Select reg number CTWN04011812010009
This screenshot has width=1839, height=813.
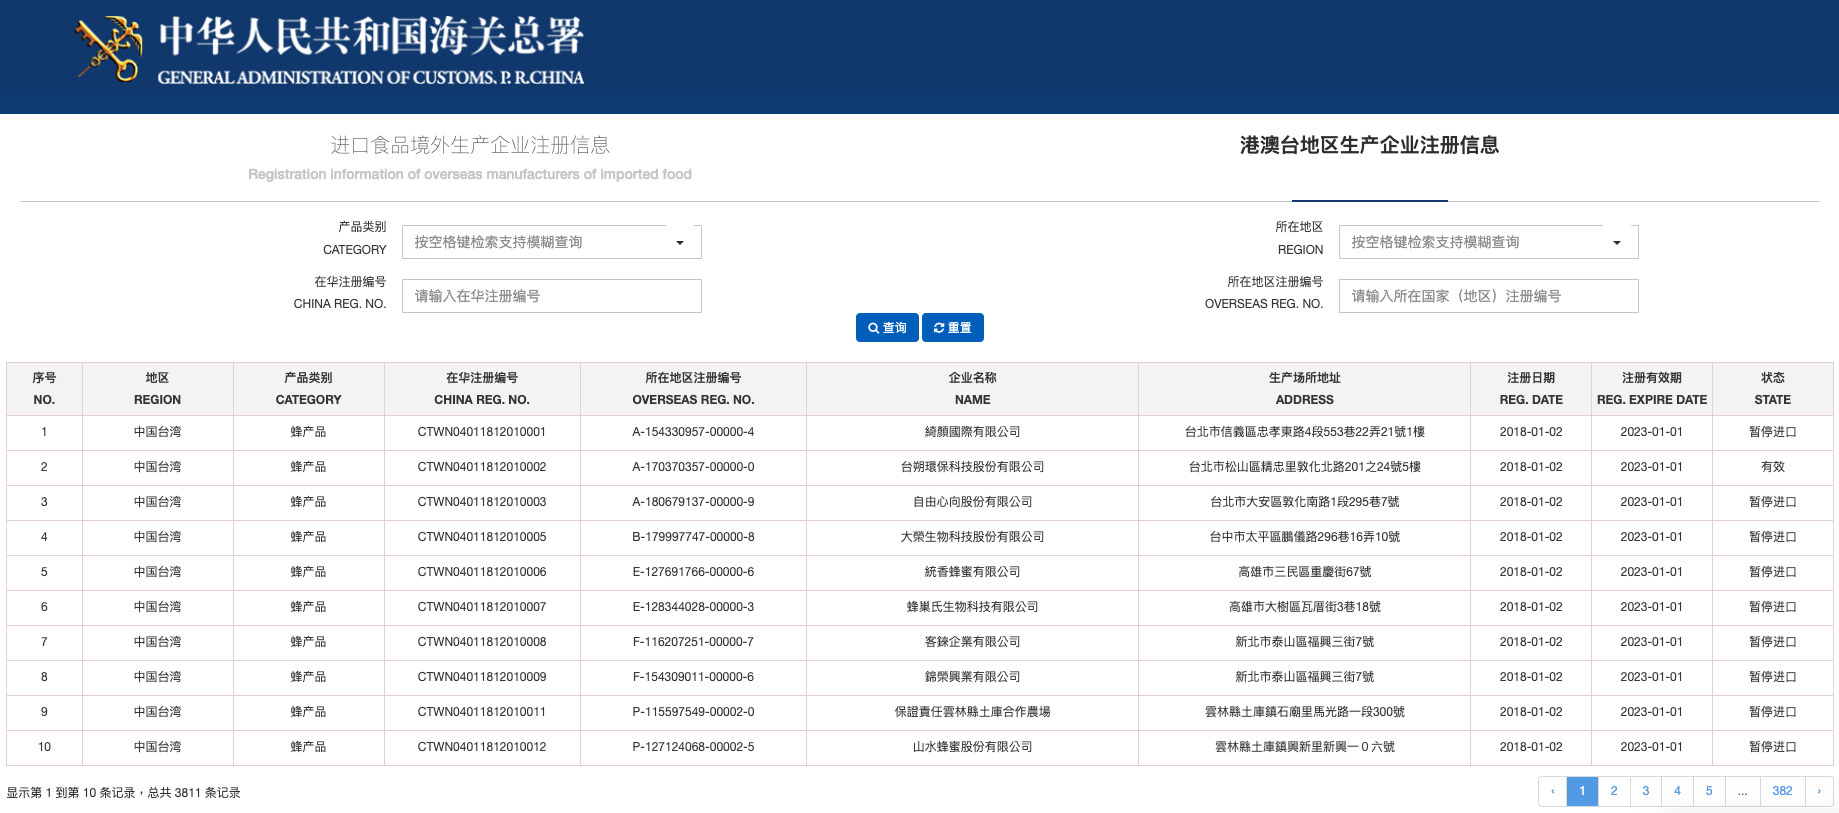point(482,677)
